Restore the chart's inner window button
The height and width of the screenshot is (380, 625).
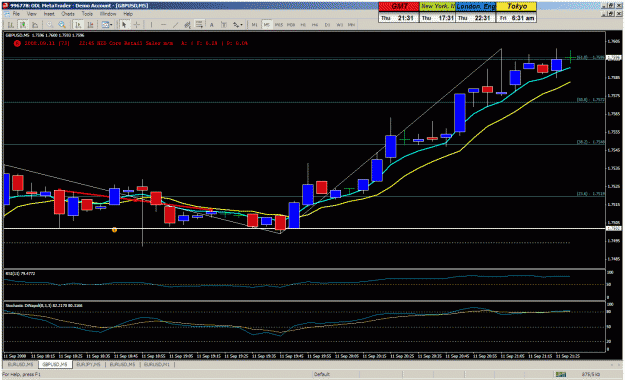coord(611,14)
